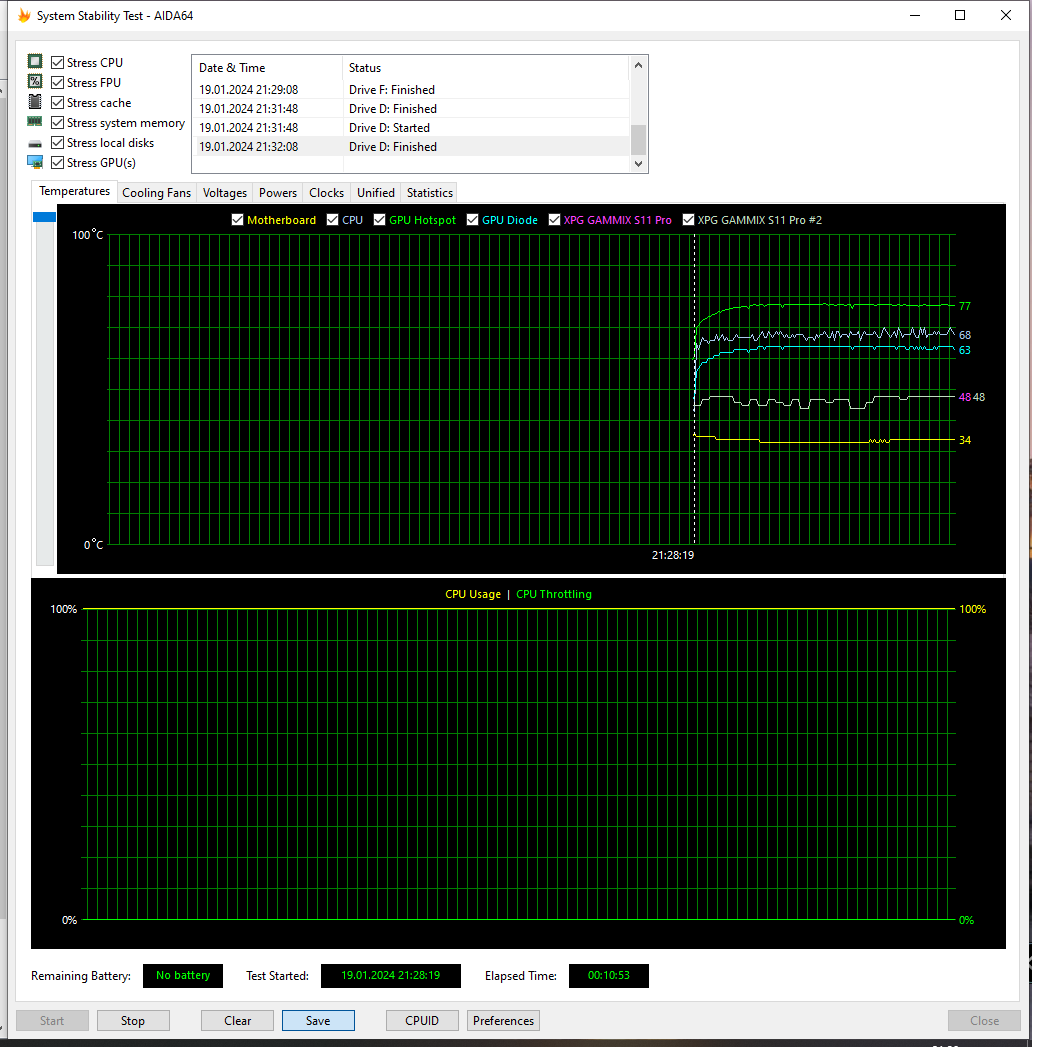Click the Date & Time column header

[x=267, y=68]
